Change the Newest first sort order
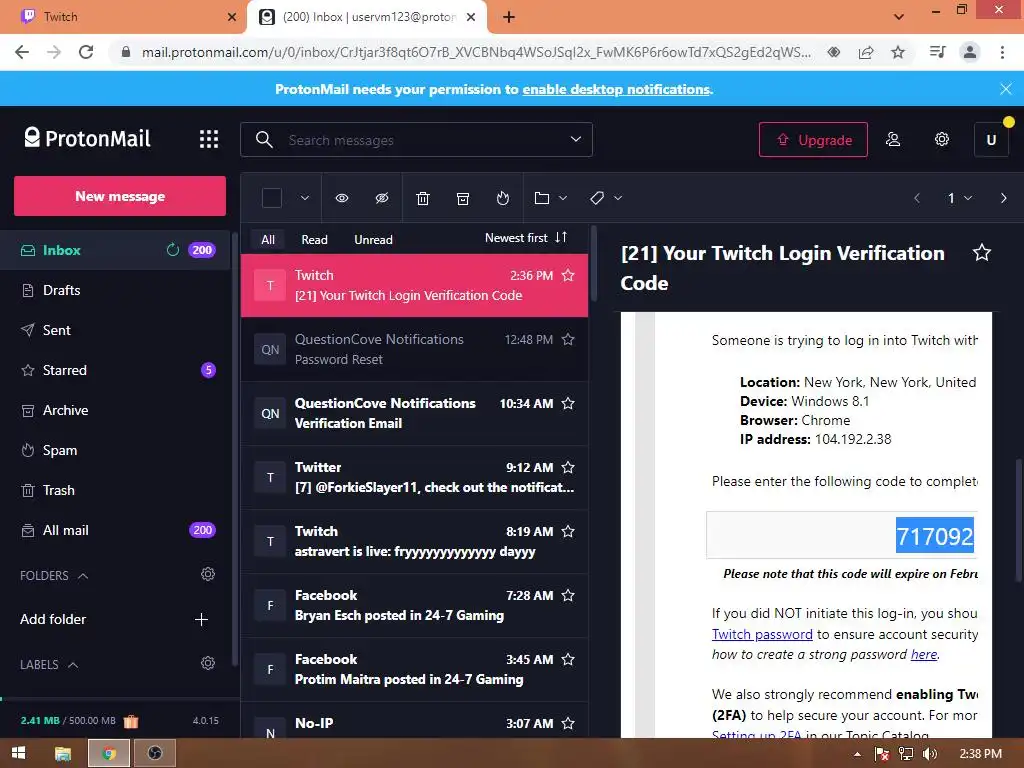 526,238
